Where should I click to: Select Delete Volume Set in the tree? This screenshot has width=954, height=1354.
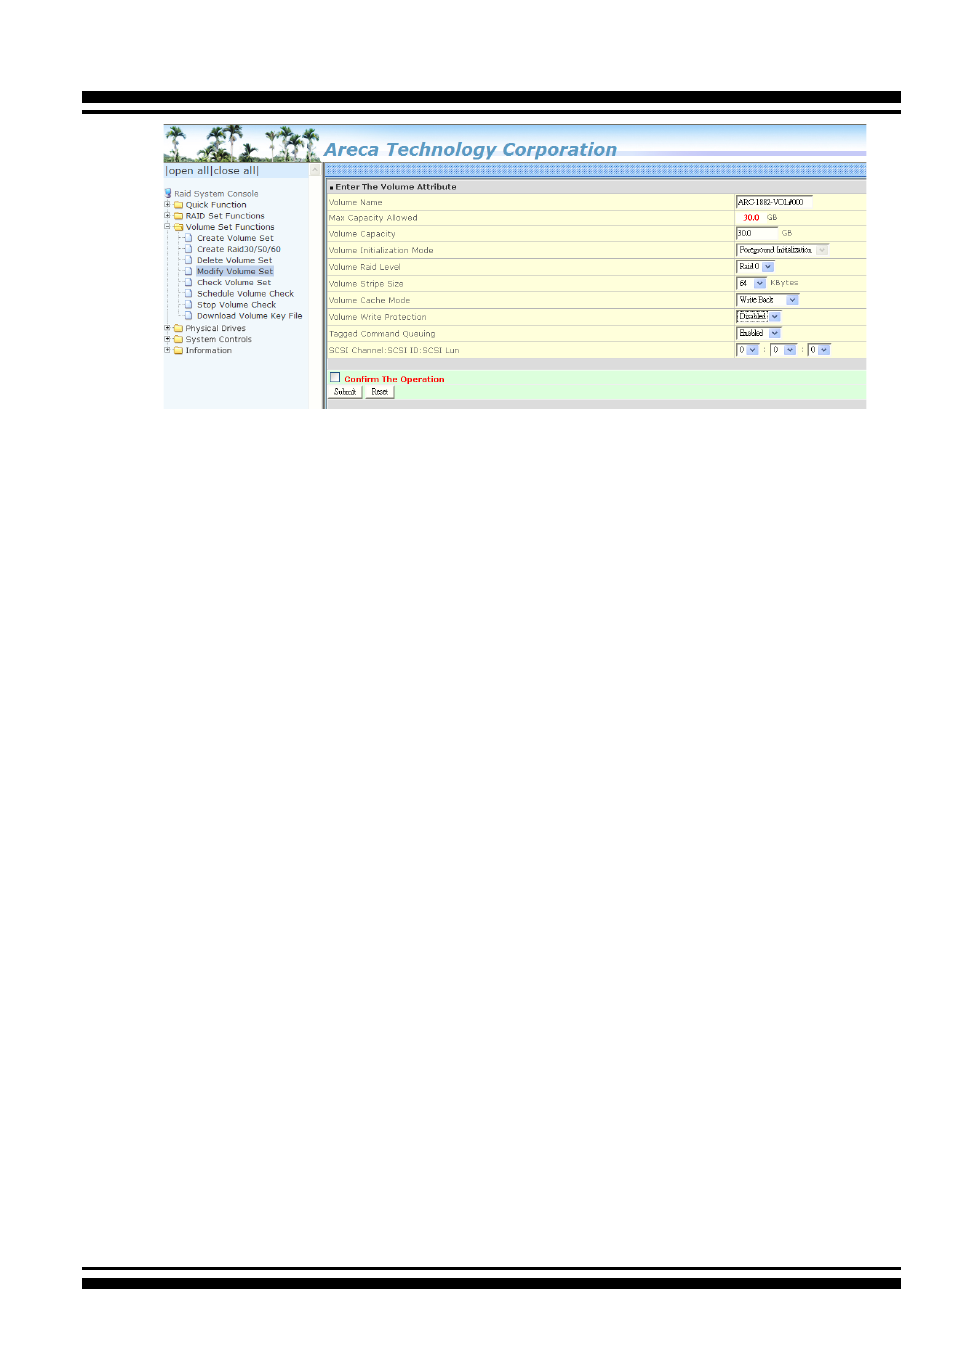pyautogui.click(x=234, y=260)
